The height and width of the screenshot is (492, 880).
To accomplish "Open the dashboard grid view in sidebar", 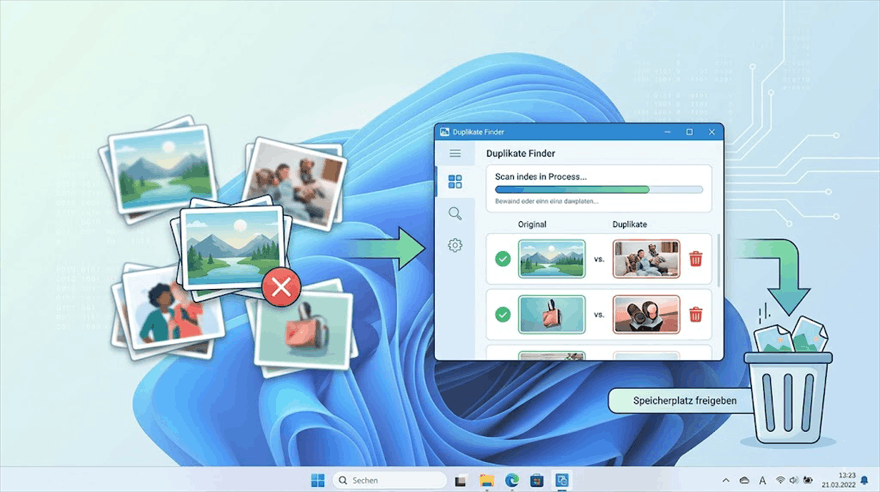I will [455, 182].
